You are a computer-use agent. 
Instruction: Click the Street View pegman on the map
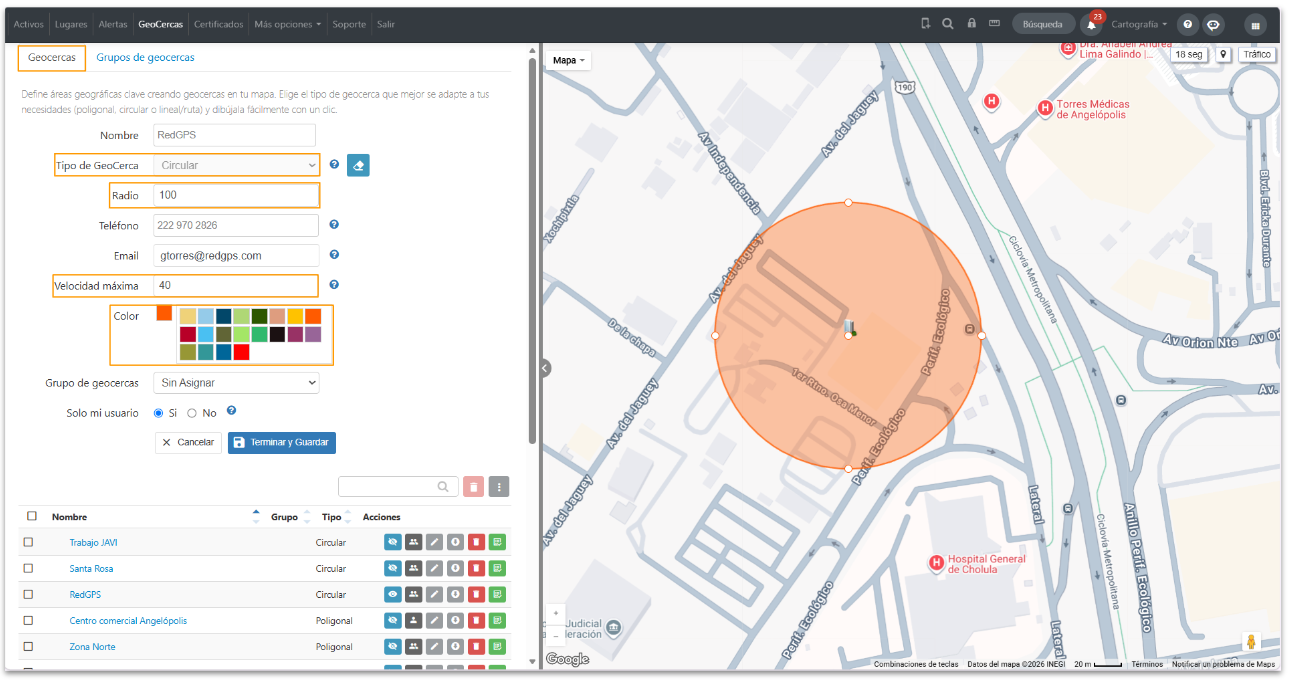[x=1251, y=642]
